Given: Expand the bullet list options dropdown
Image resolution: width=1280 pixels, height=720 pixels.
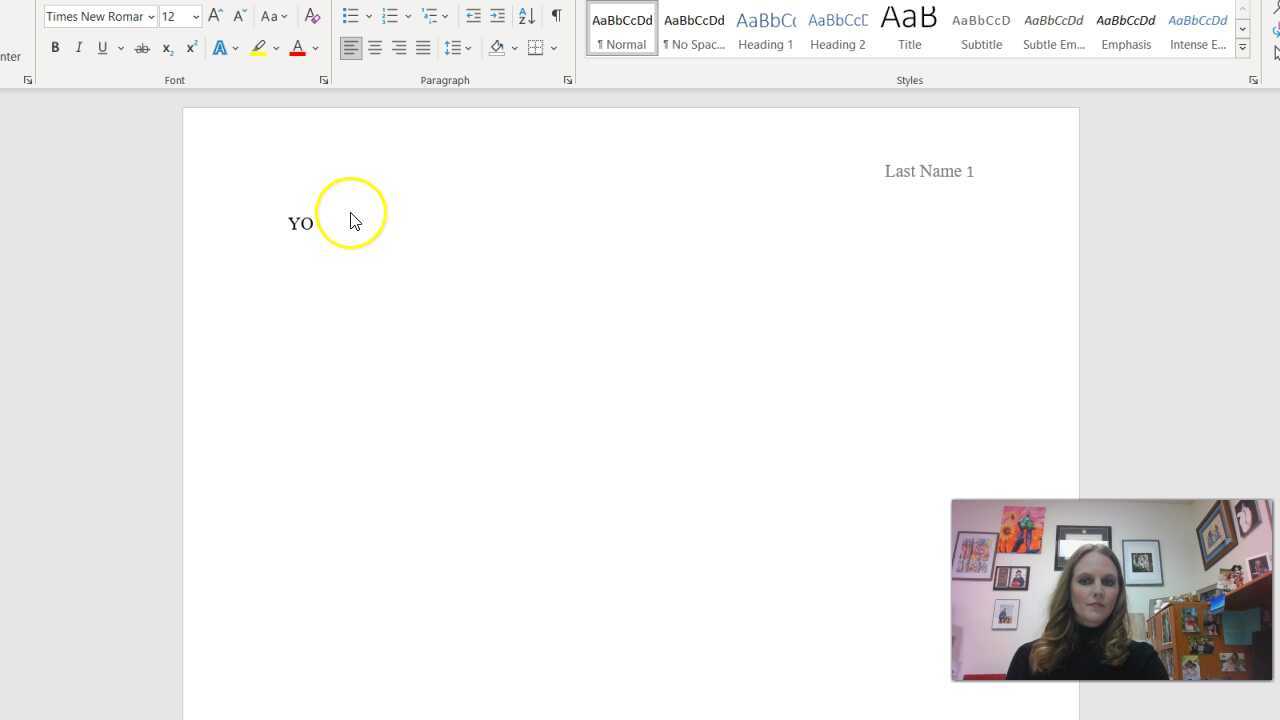Looking at the screenshot, I should pyautogui.click(x=369, y=15).
